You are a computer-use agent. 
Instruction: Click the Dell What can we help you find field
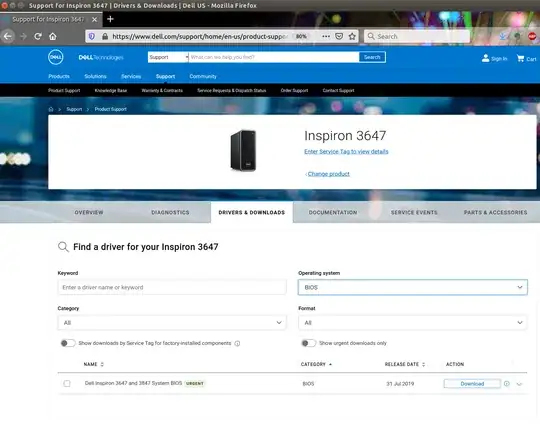click(274, 57)
